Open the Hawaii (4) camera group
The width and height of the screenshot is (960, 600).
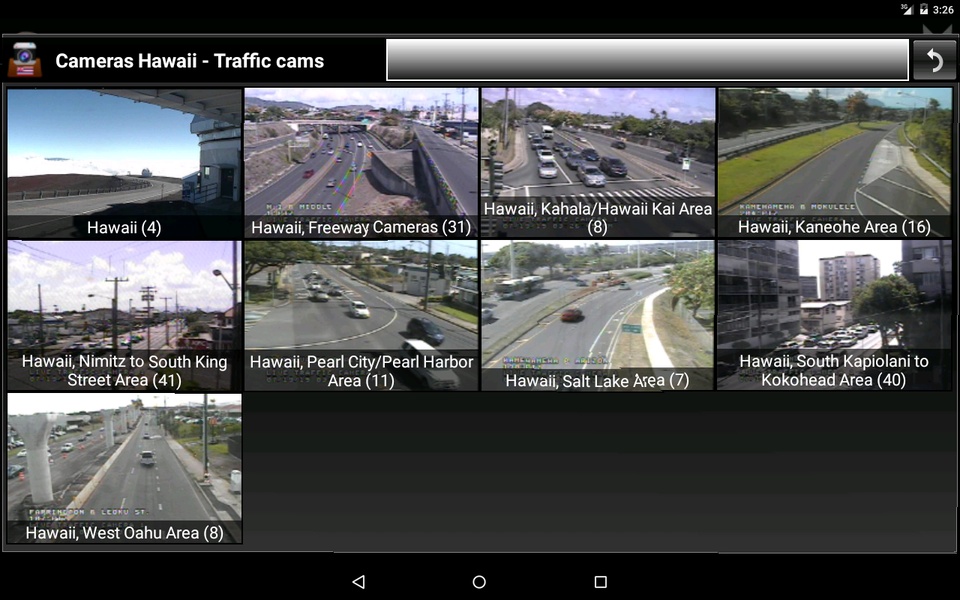pyautogui.click(x=124, y=163)
